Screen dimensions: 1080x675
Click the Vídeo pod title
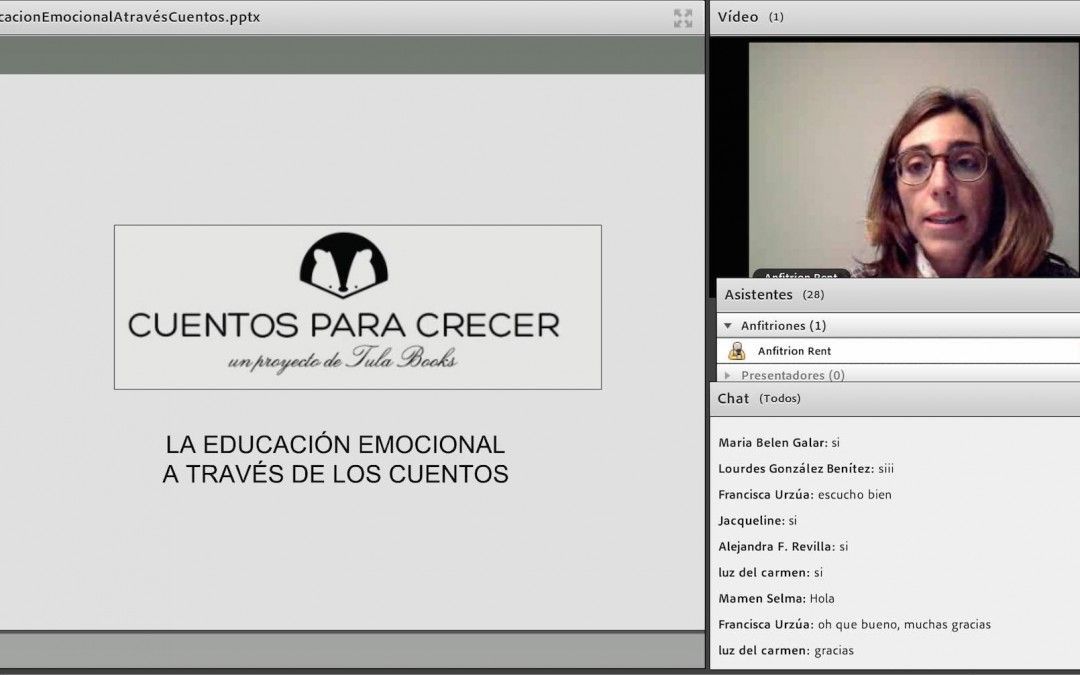[738, 17]
